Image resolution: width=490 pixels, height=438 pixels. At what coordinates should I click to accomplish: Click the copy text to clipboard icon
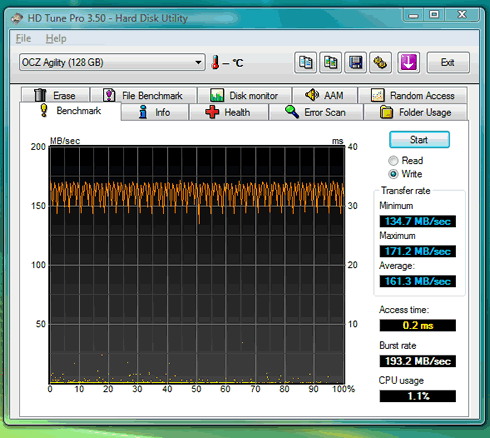(305, 62)
